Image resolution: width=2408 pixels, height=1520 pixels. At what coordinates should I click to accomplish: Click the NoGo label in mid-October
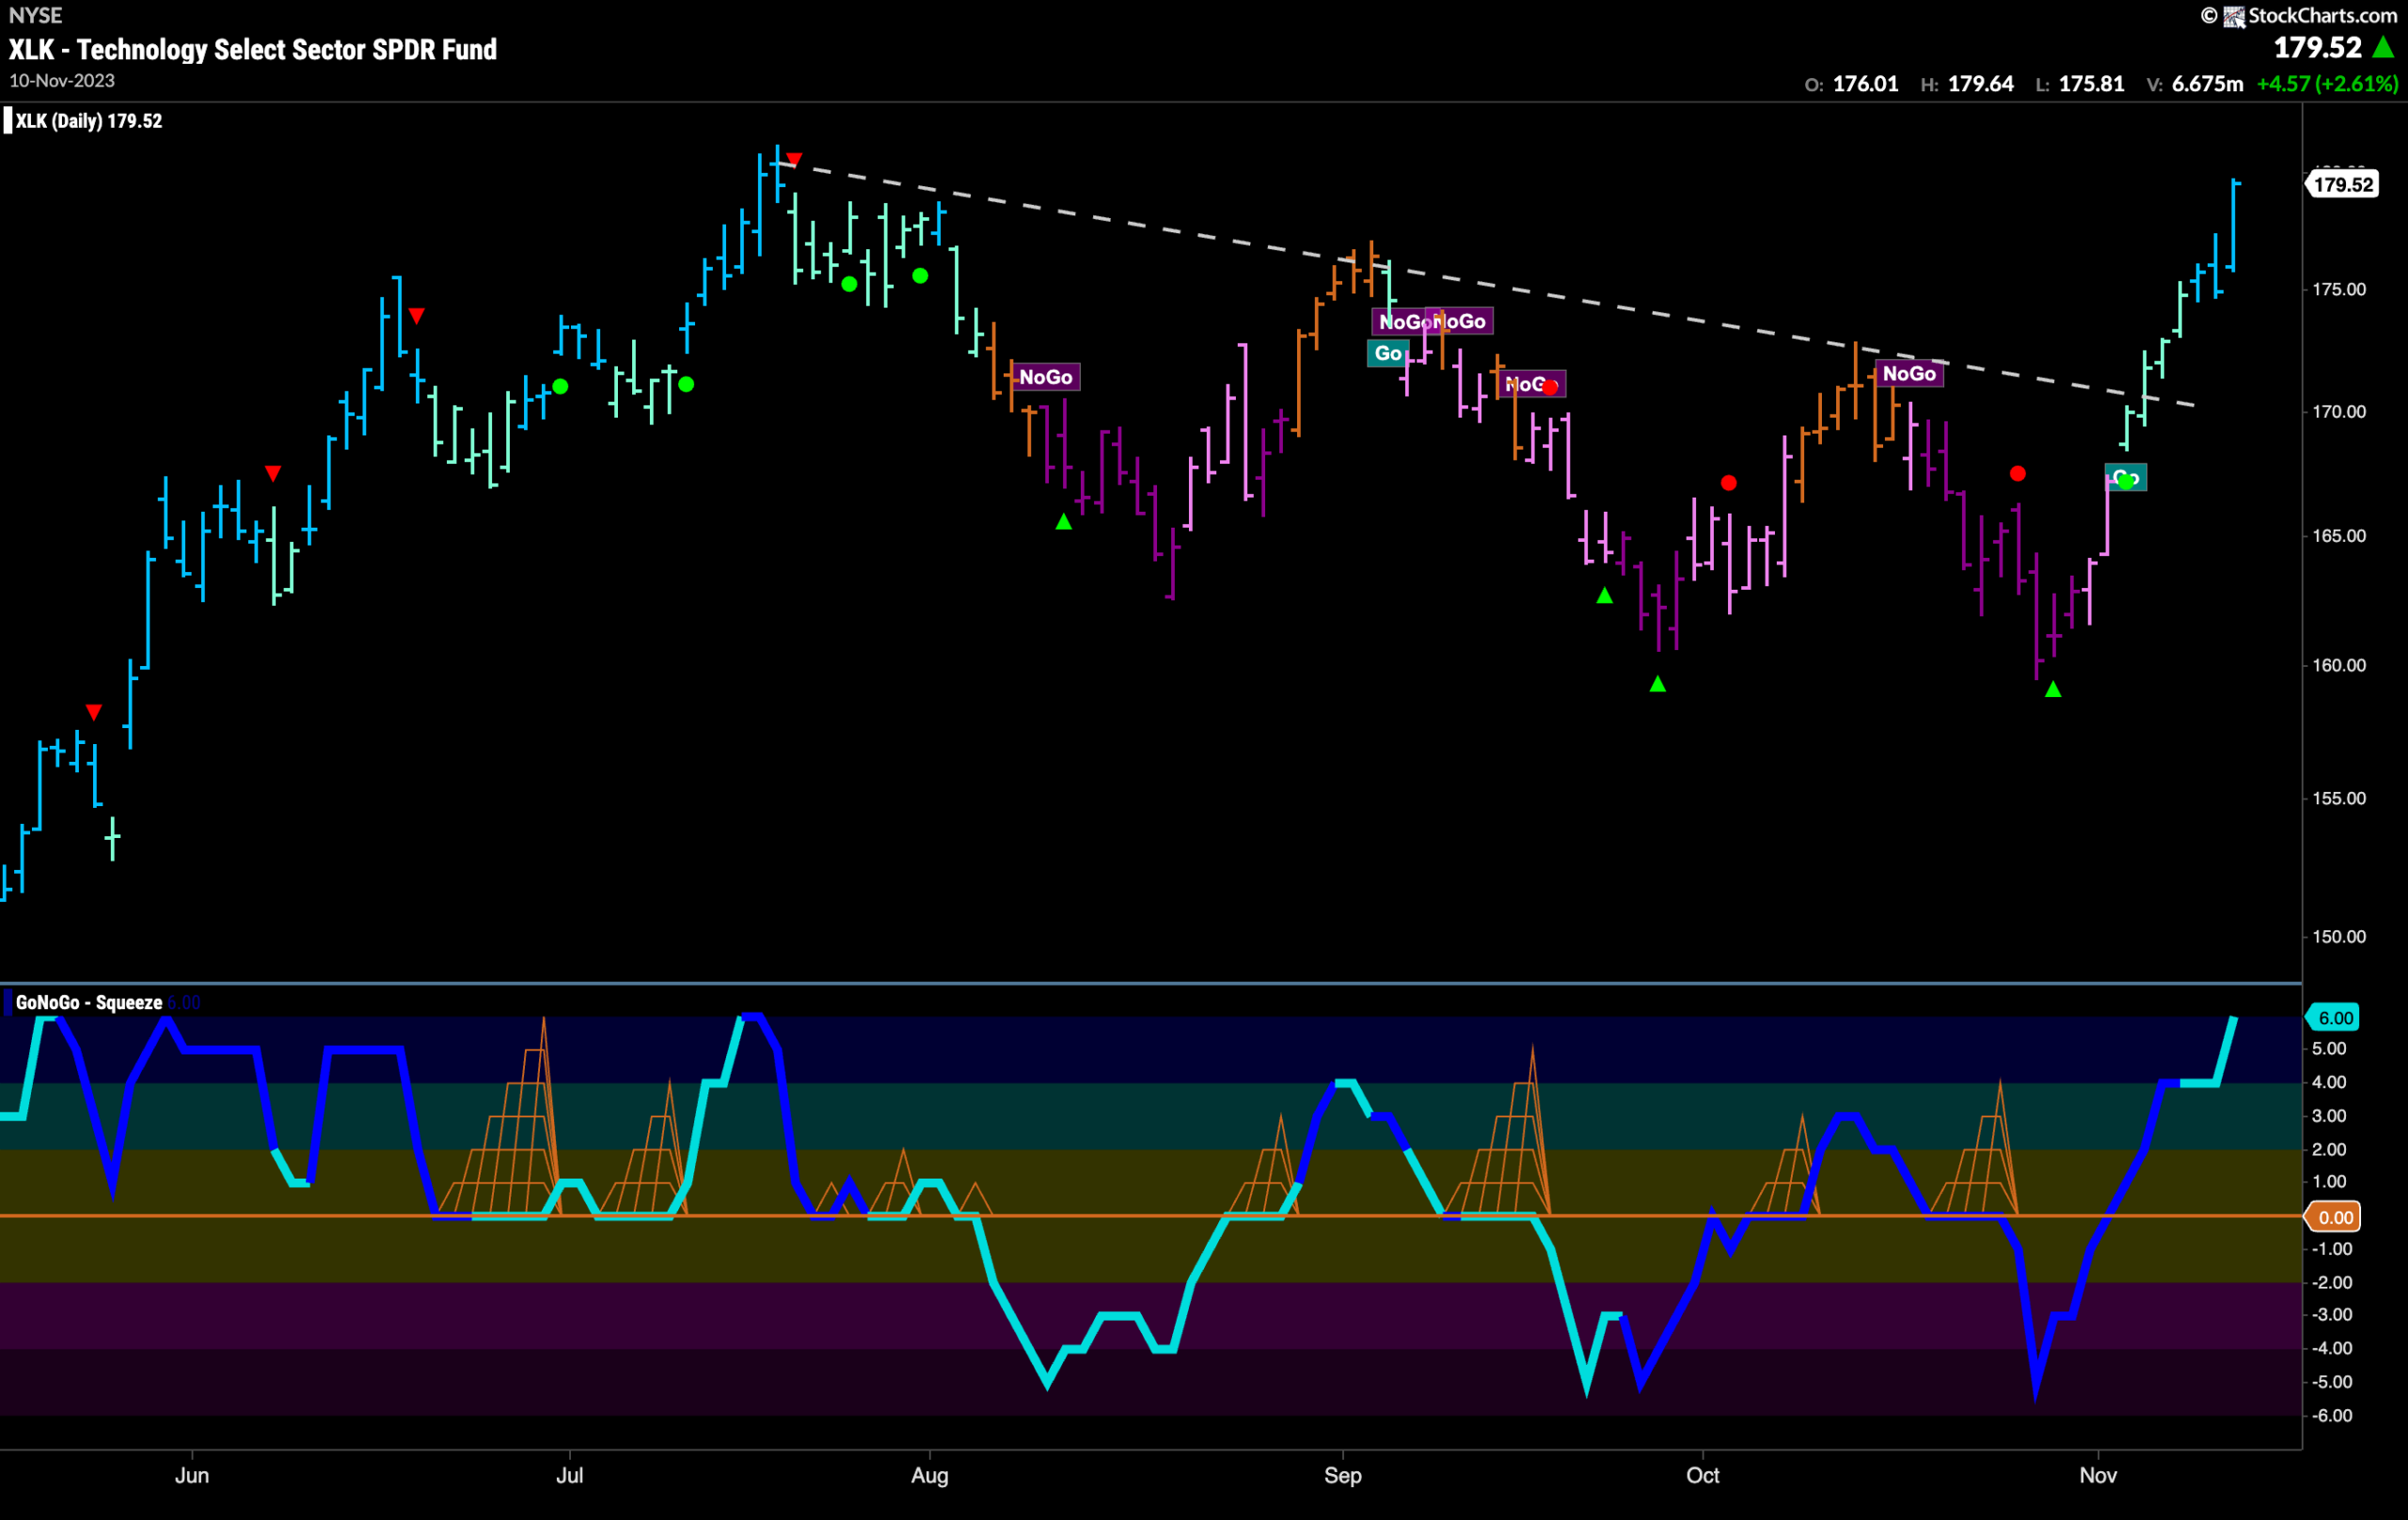tap(1909, 373)
